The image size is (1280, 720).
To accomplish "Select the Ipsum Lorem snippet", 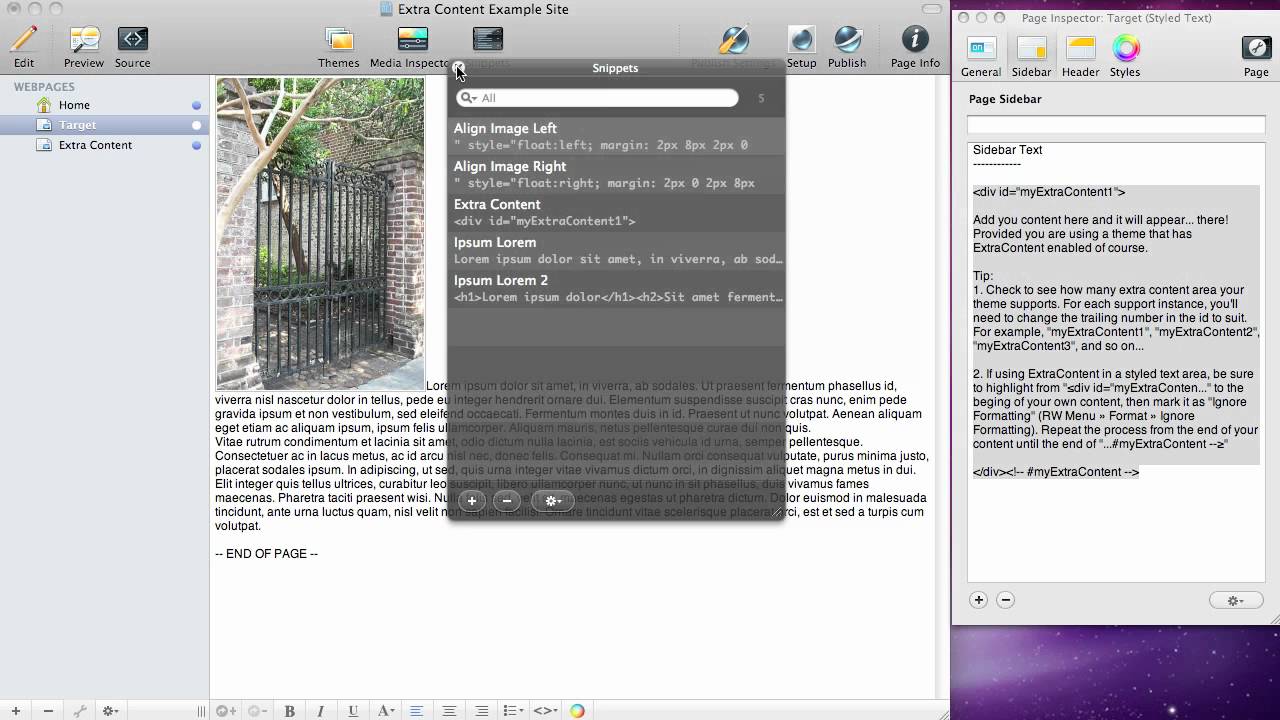I will (x=616, y=250).
